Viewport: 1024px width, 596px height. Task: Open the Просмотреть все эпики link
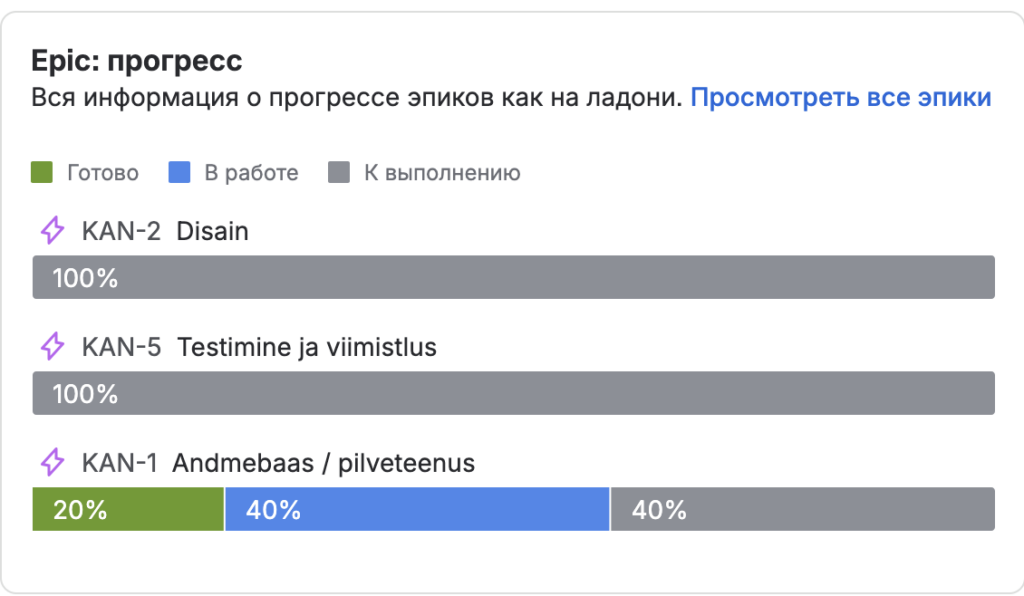tap(840, 98)
